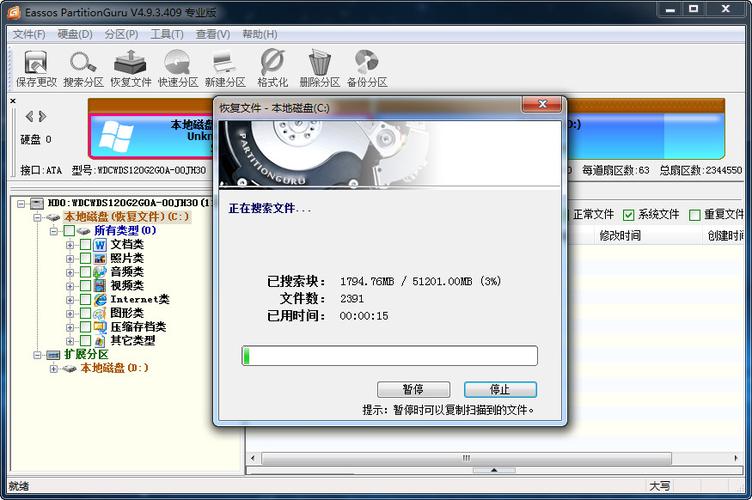The width and height of the screenshot is (752, 500).
Task: Click the 停止 (Stop) button
Action: [500, 389]
